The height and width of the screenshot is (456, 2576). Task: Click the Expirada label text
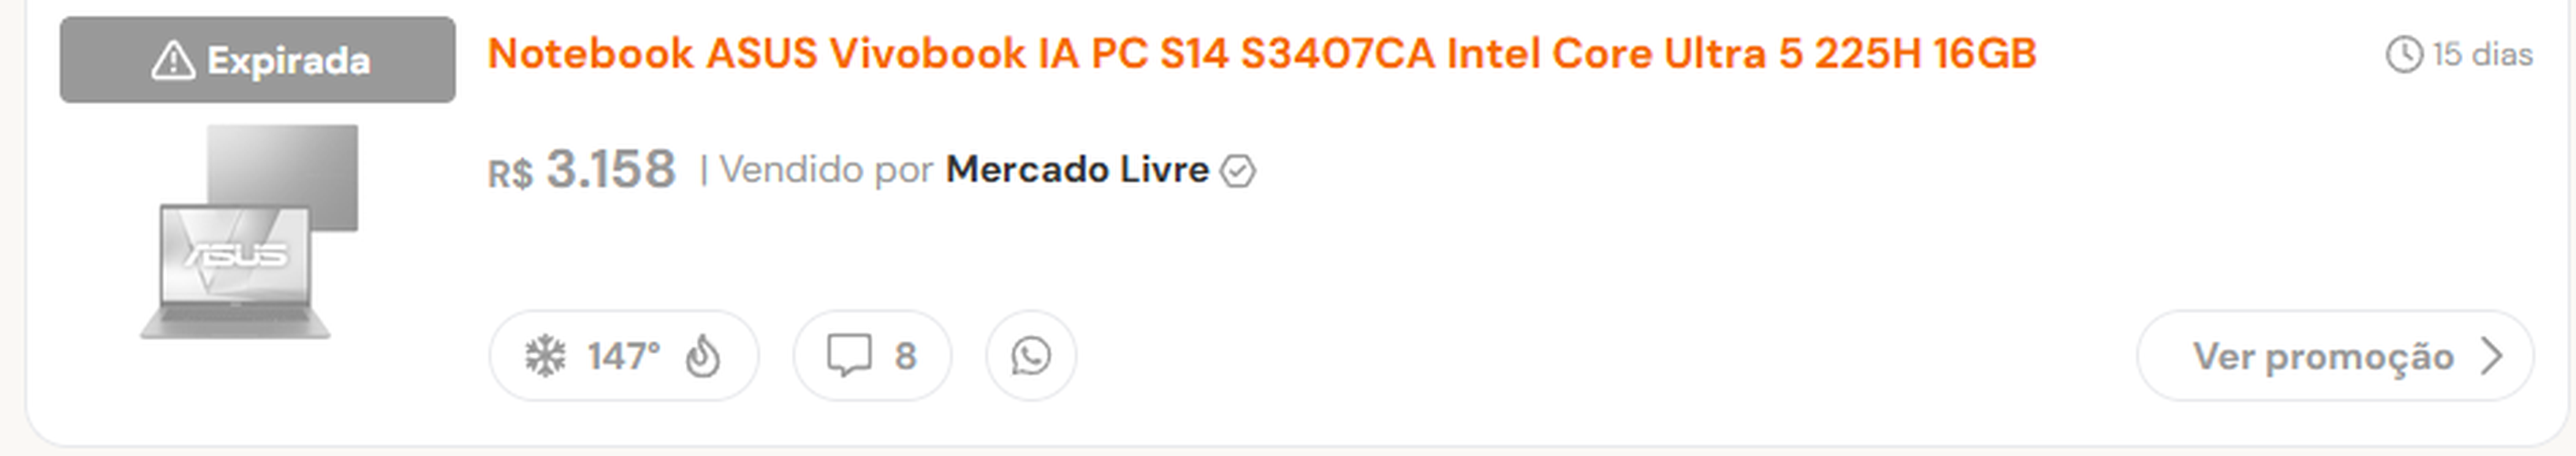(x=288, y=61)
